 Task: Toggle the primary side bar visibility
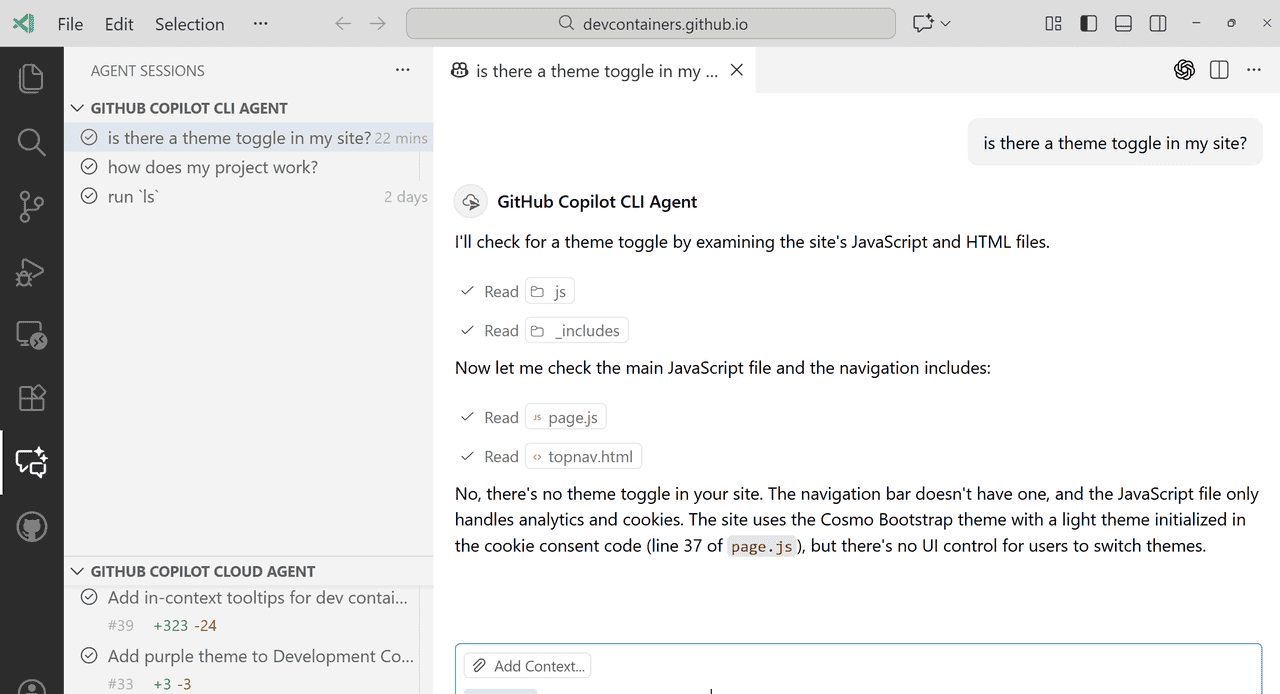pos(1089,24)
